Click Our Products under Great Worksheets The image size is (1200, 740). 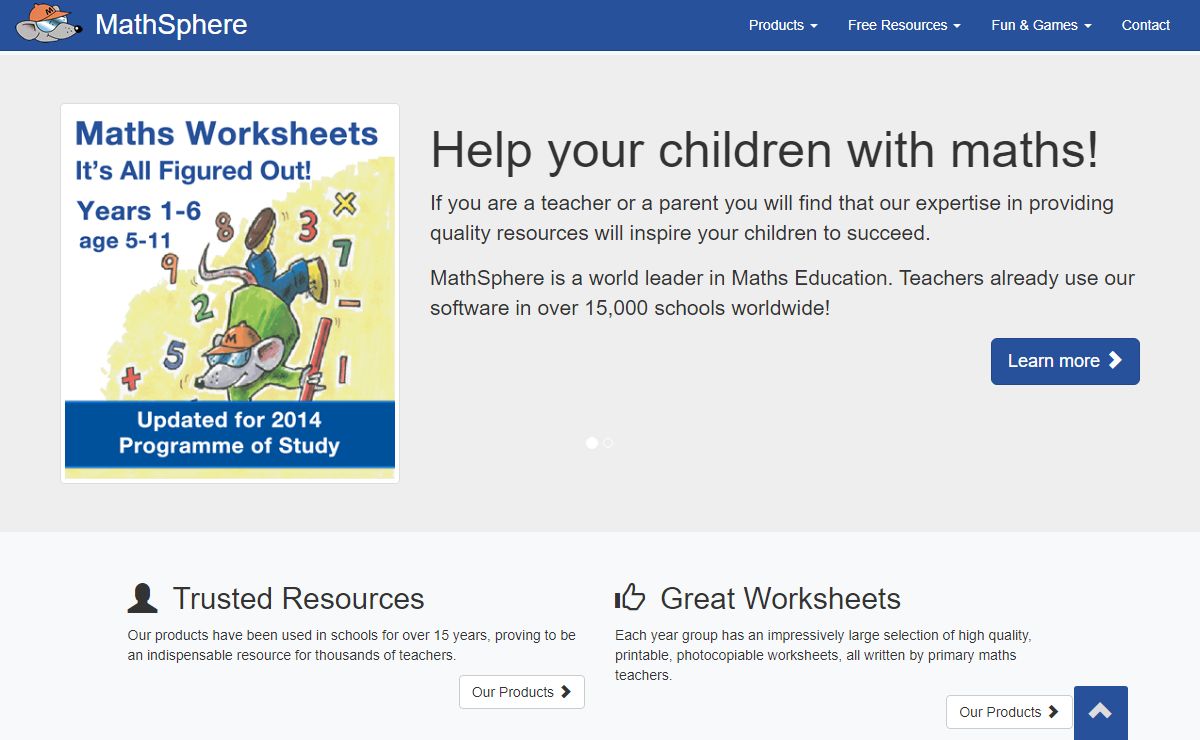tap(1009, 712)
